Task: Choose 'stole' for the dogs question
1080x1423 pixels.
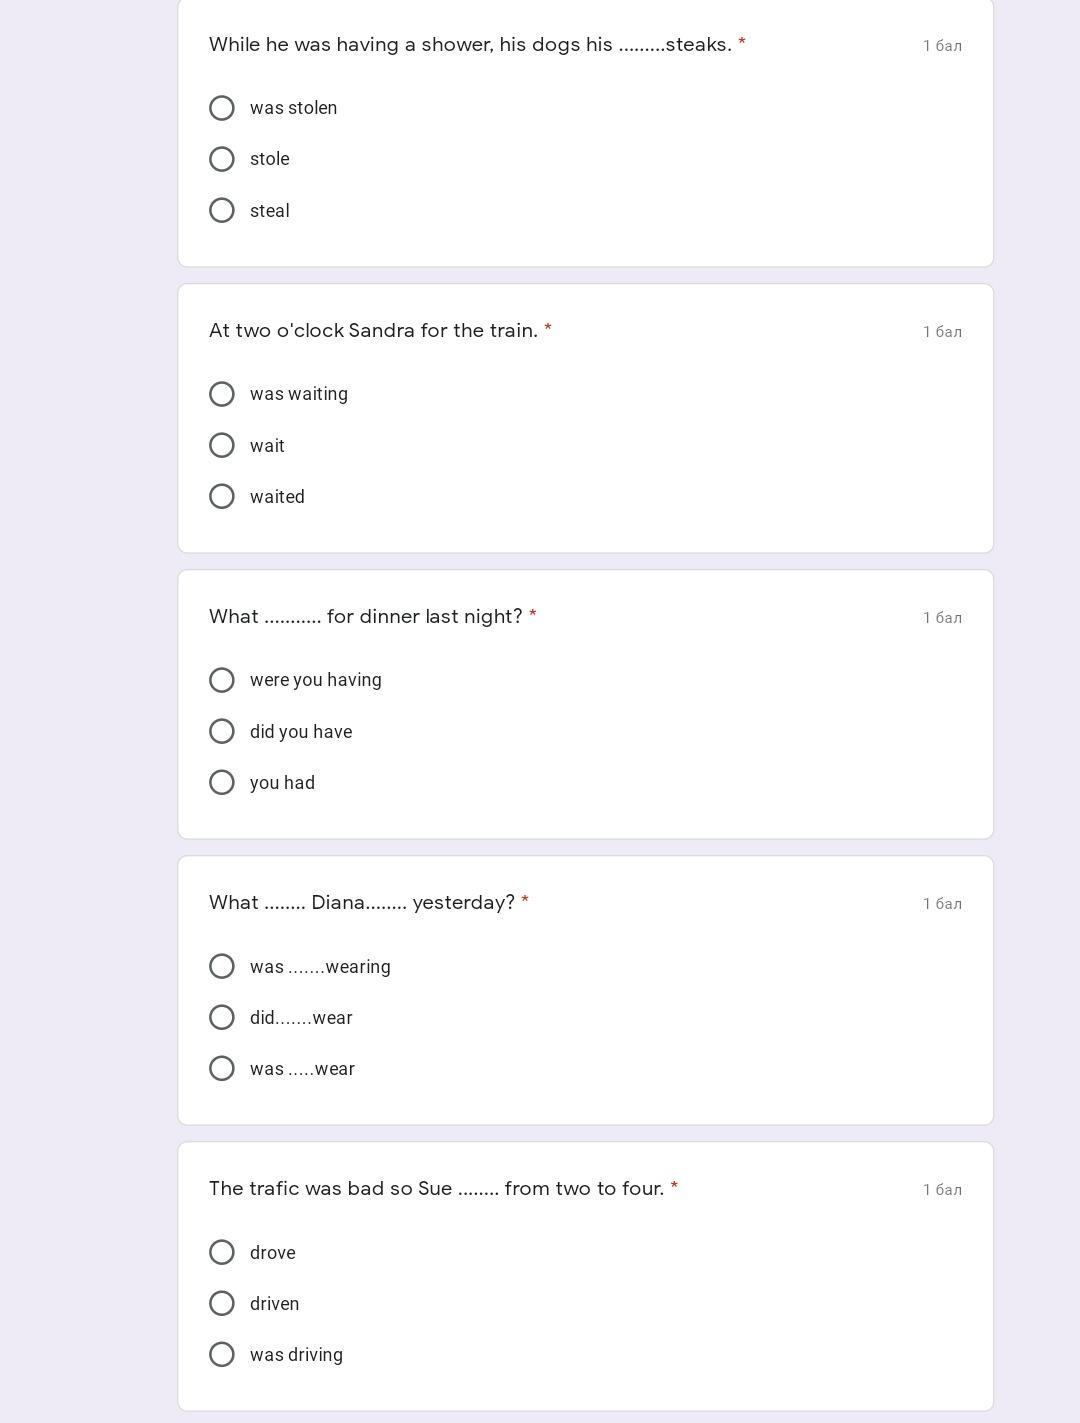Action: pyautogui.click(x=222, y=159)
